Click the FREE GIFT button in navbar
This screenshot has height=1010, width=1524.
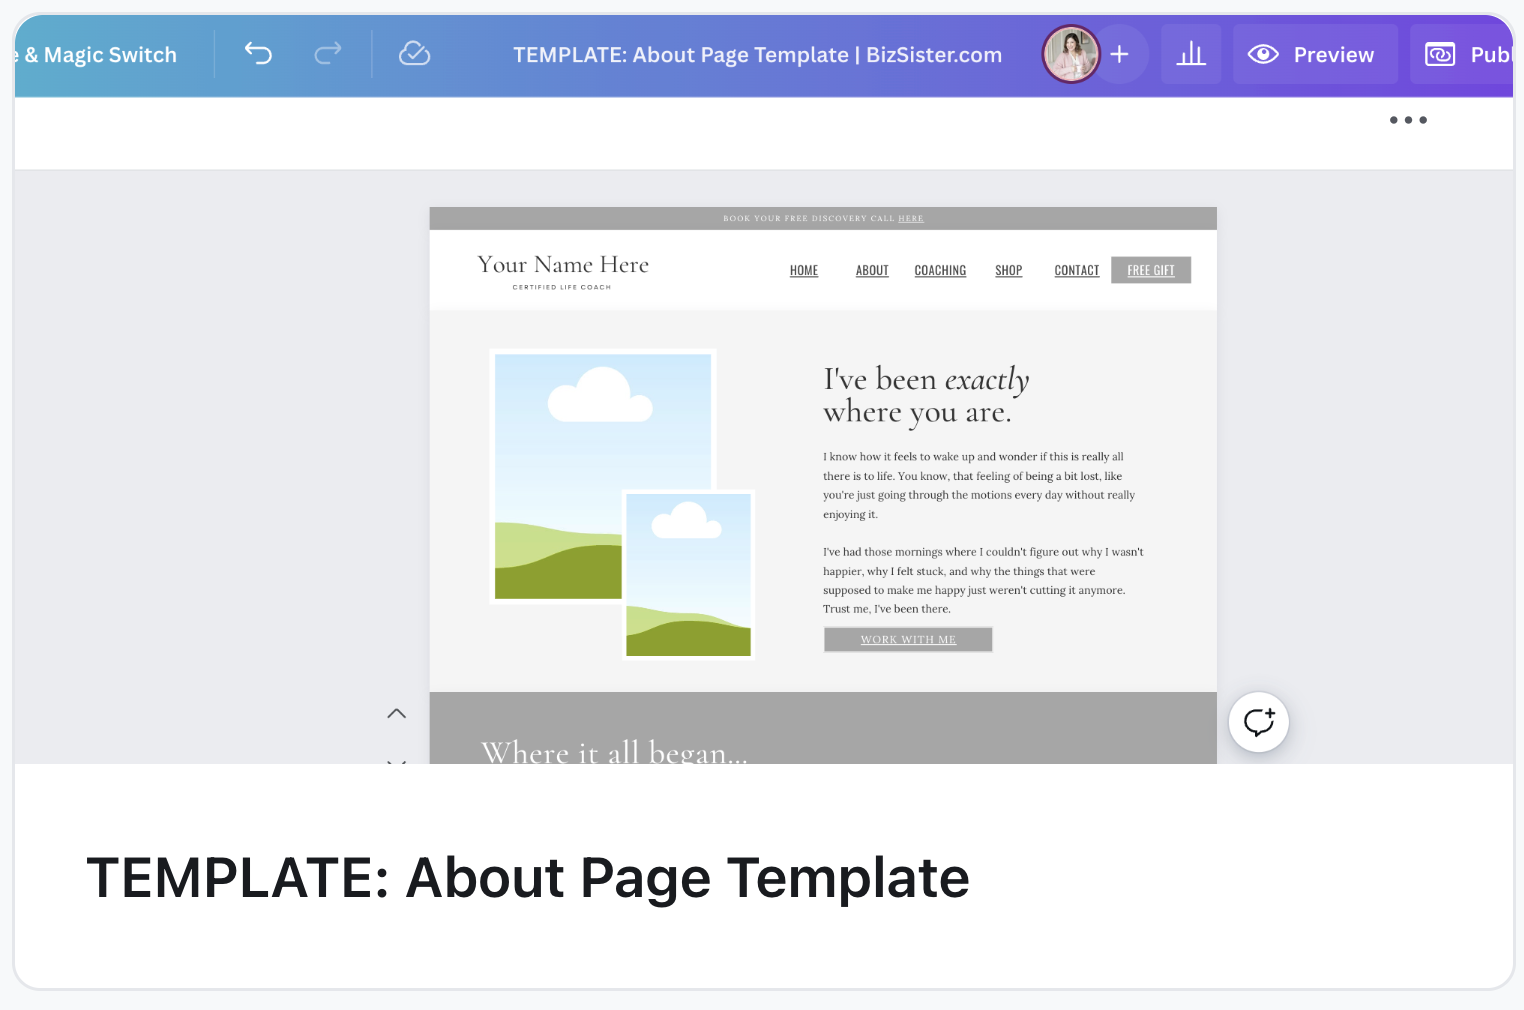point(1151,270)
